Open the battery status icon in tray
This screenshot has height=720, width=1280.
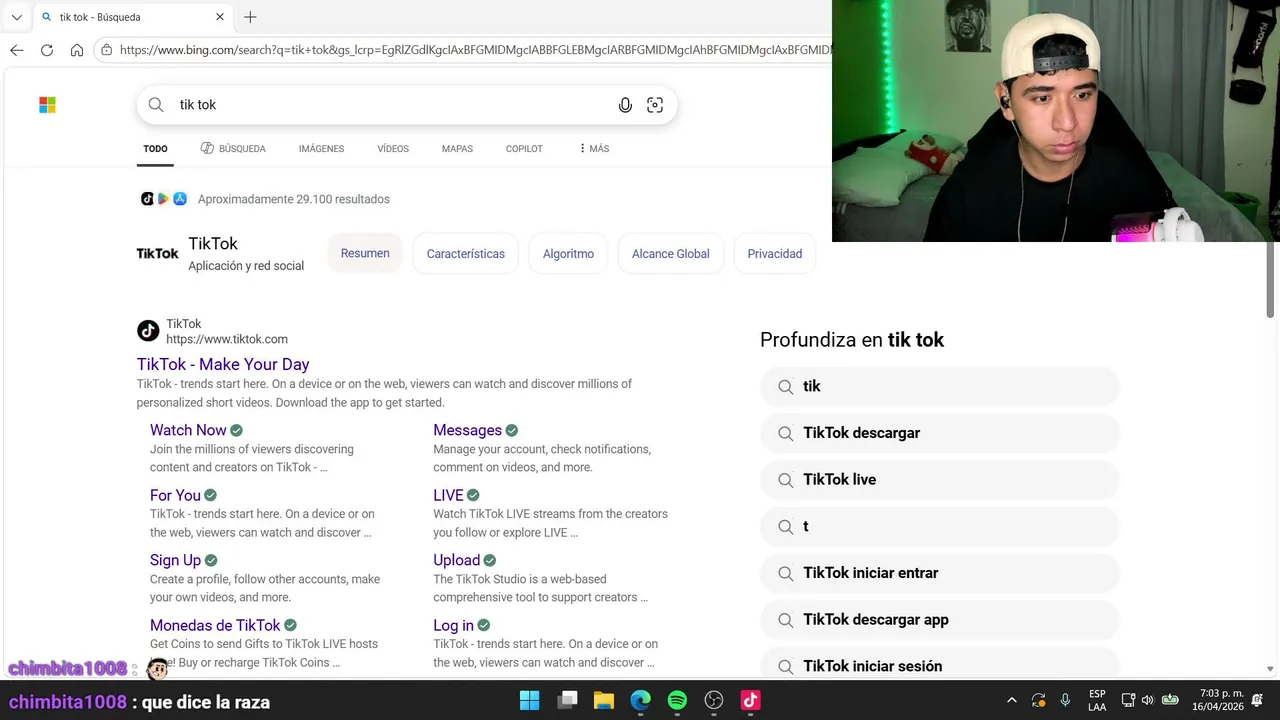tap(1169, 700)
